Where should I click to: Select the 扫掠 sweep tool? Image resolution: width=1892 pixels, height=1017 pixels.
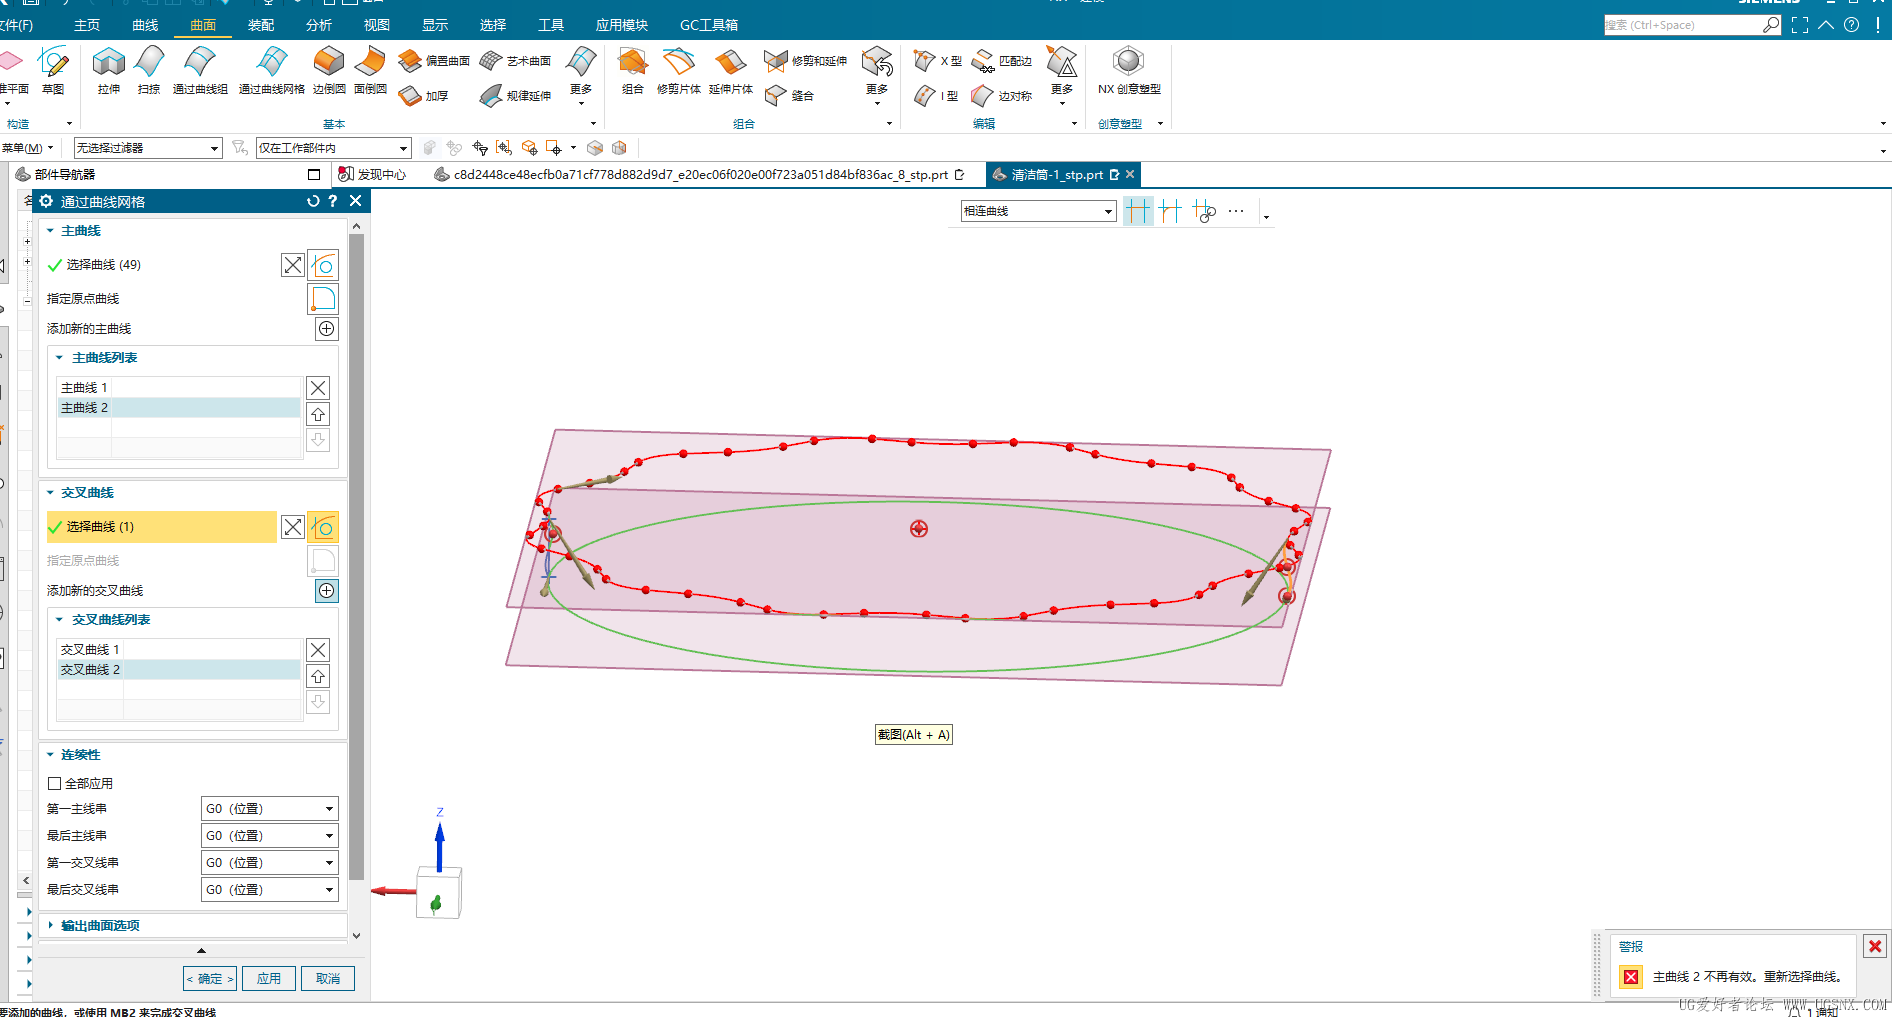pos(149,70)
